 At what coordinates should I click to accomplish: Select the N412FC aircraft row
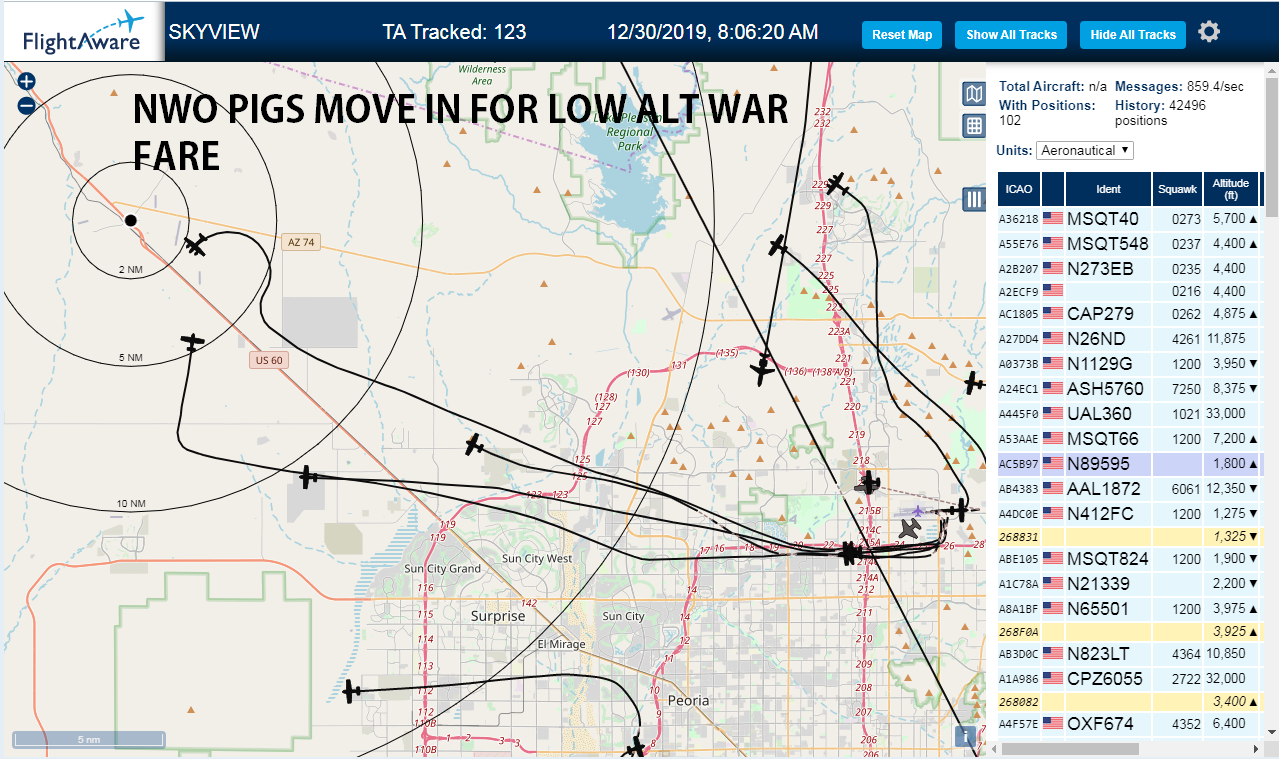click(x=1130, y=513)
